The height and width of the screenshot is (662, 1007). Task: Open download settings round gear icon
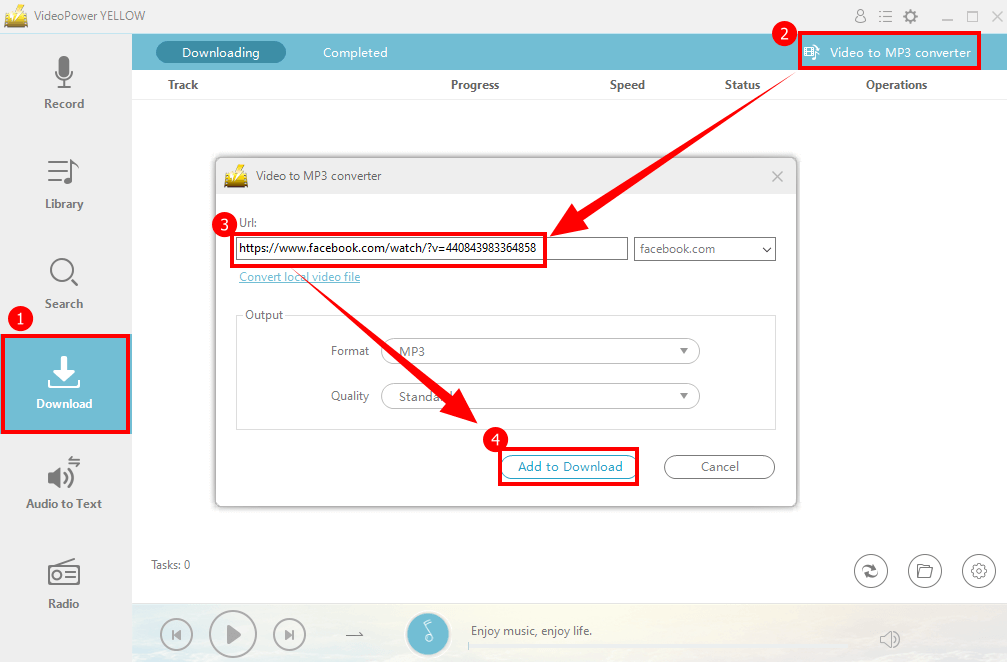click(979, 571)
